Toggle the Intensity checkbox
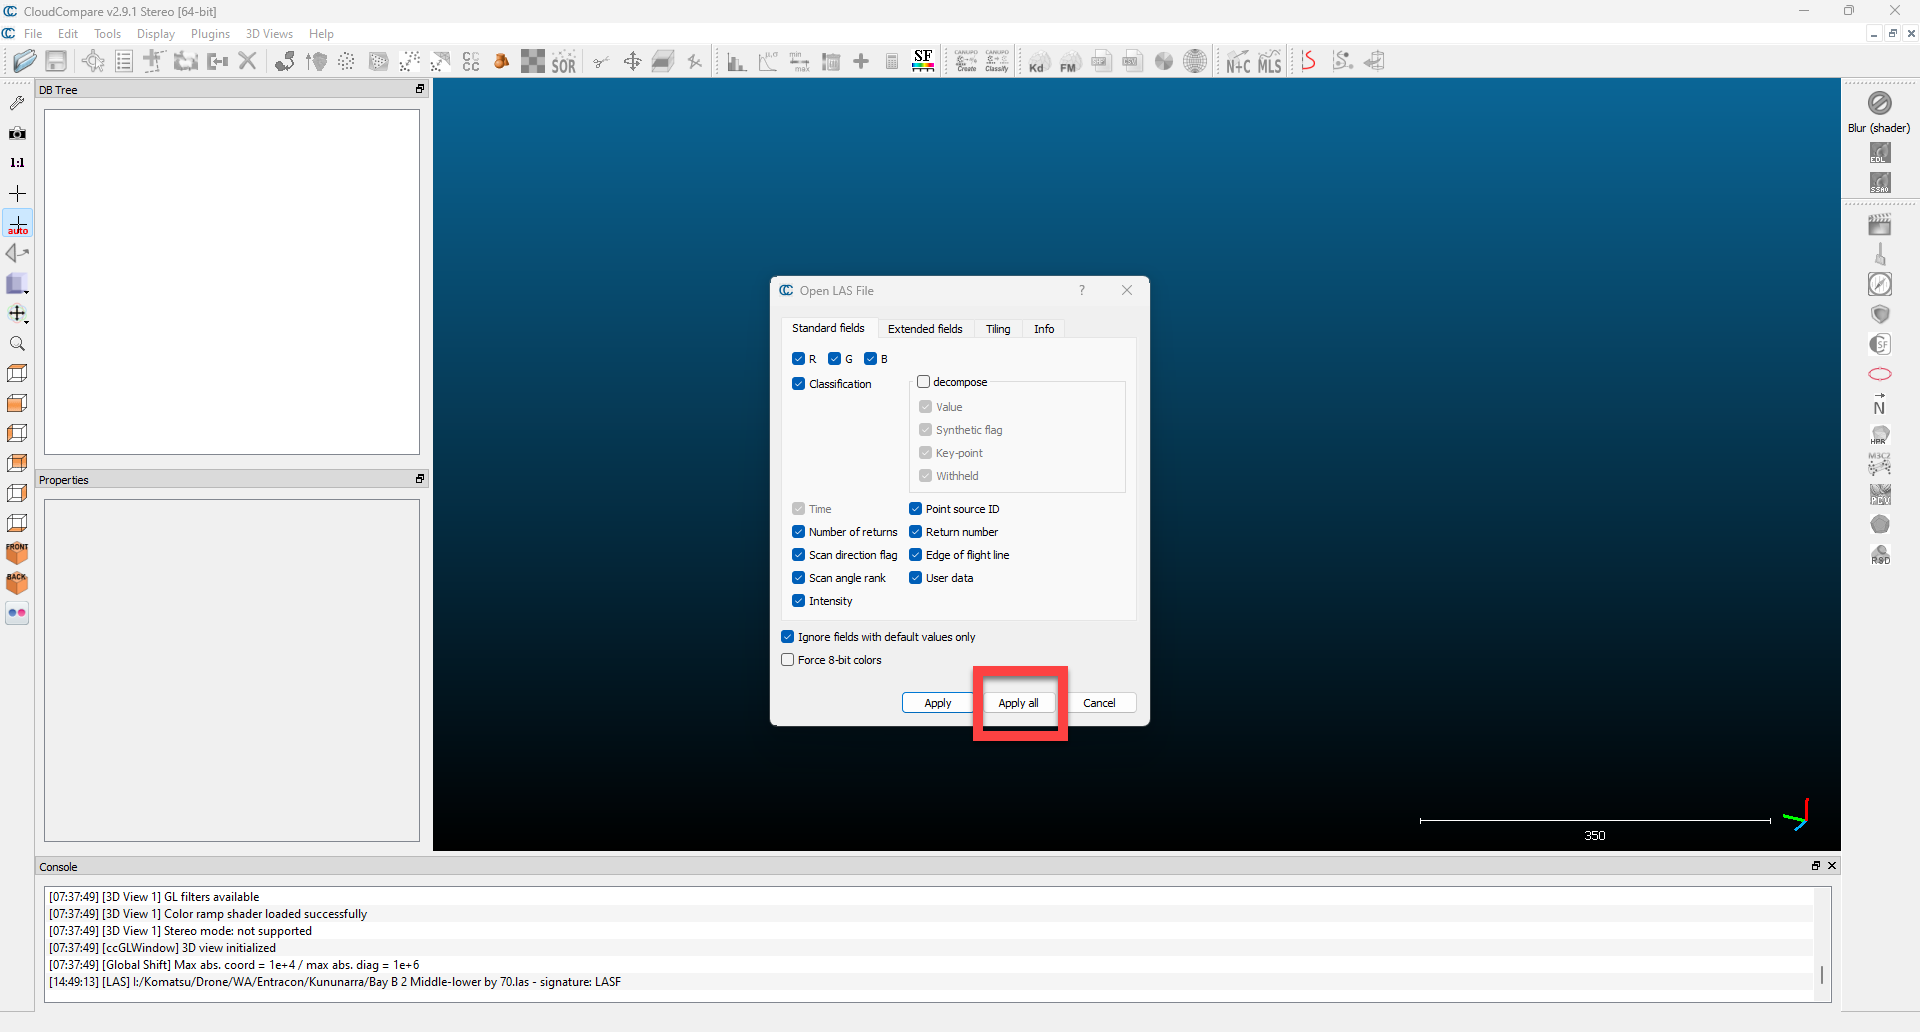The width and height of the screenshot is (1920, 1032). (798, 601)
